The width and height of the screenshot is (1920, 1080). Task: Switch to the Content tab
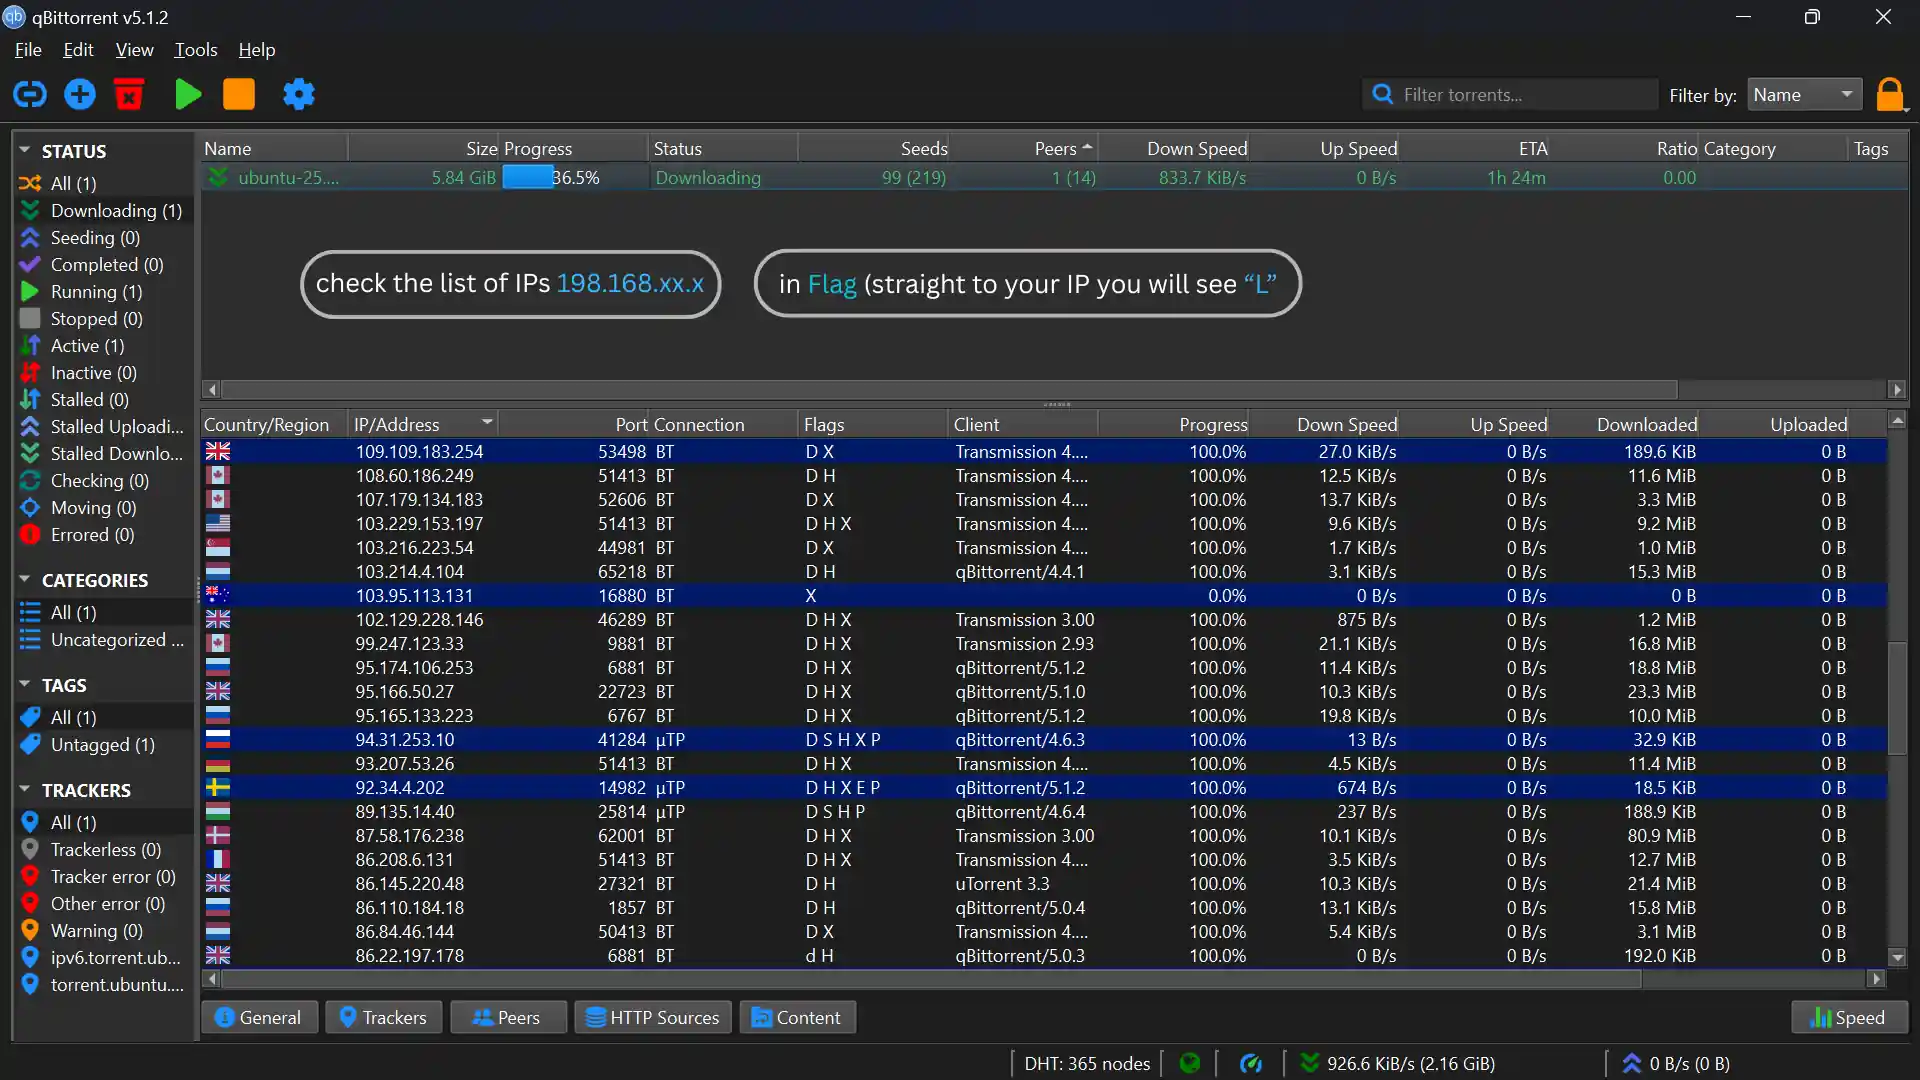797,1017
